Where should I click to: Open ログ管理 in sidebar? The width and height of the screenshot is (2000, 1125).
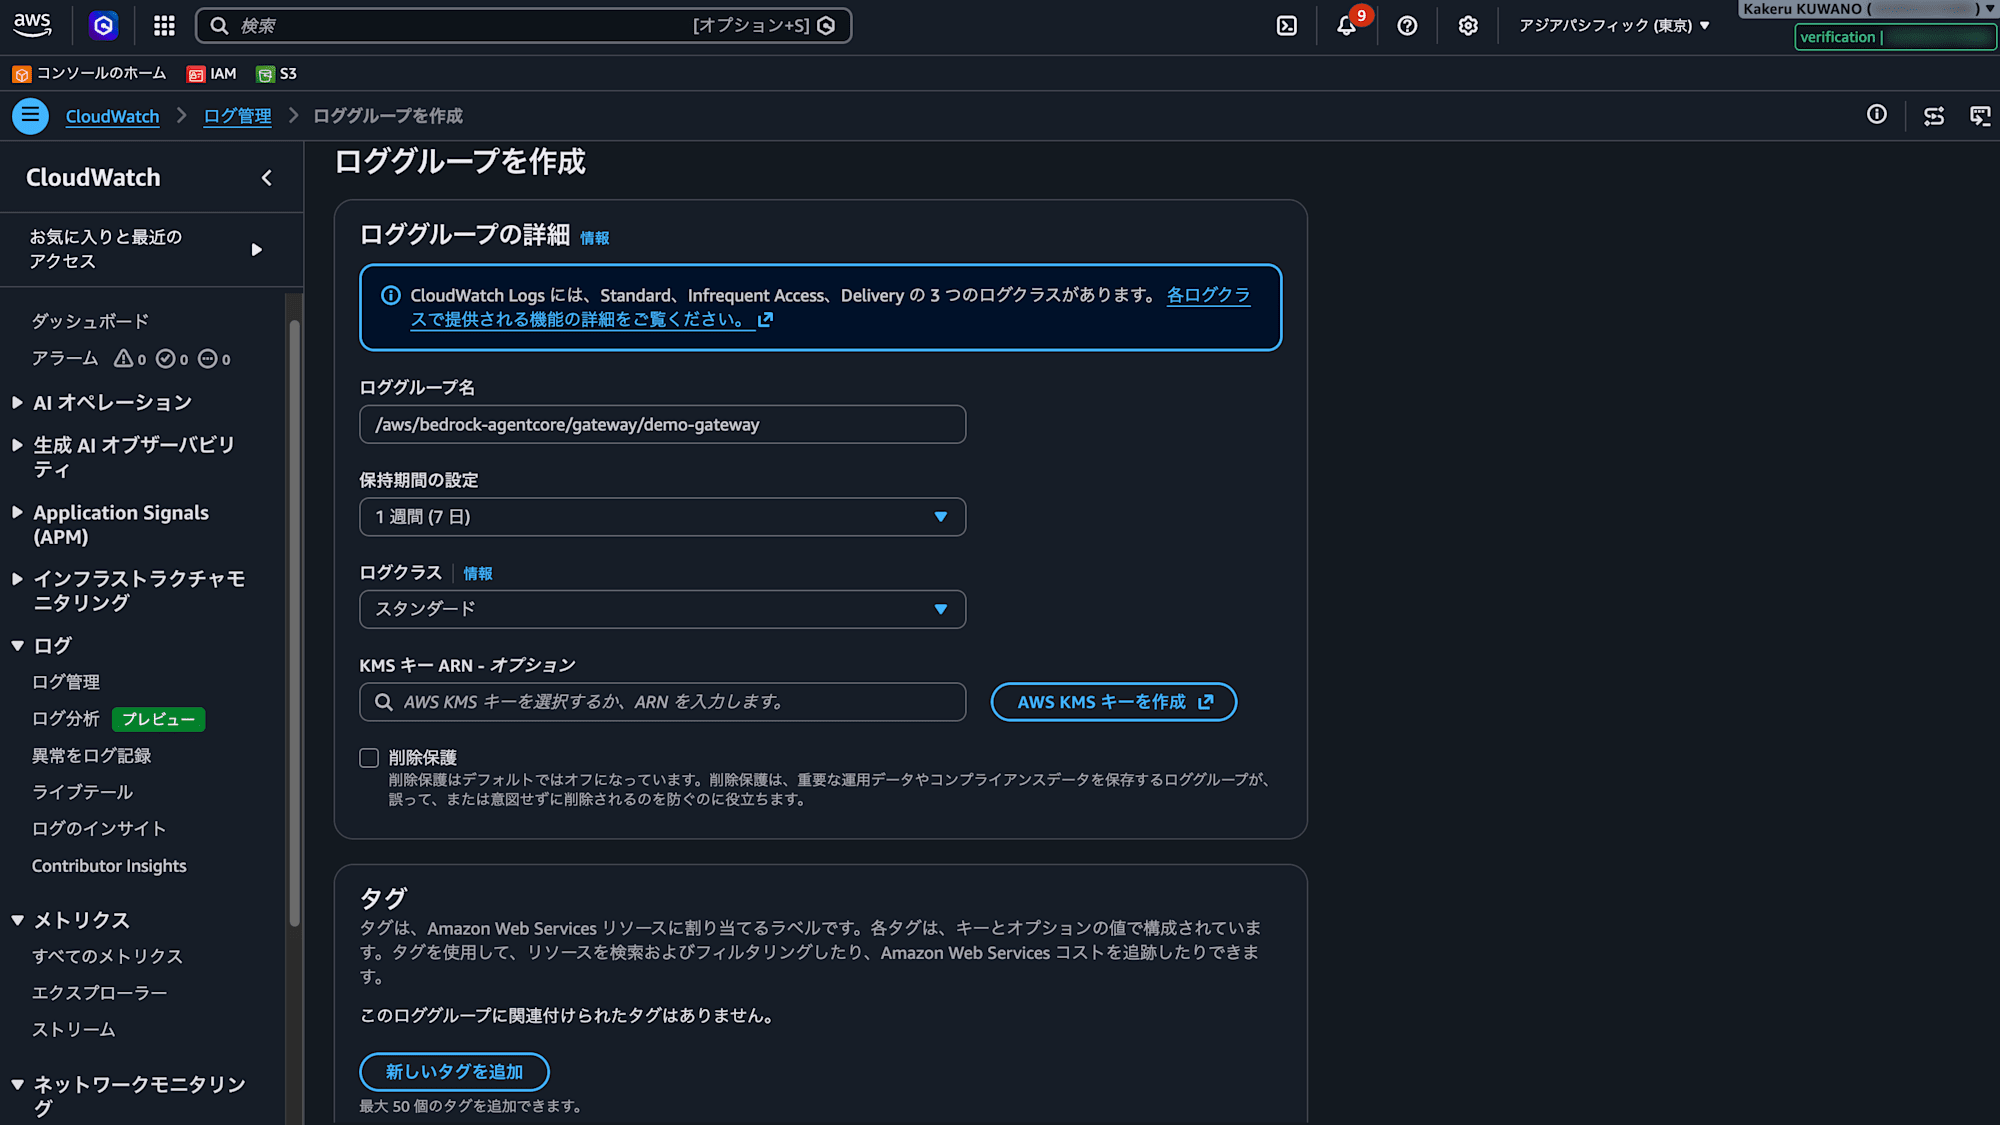pos(66,682)
